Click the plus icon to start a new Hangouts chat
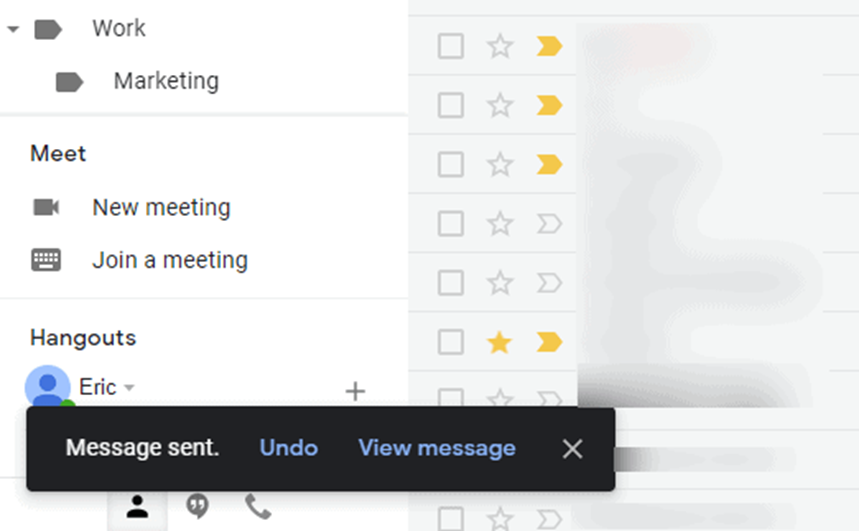This screenshot has height=531, width=859. click(x=355, y=391)
